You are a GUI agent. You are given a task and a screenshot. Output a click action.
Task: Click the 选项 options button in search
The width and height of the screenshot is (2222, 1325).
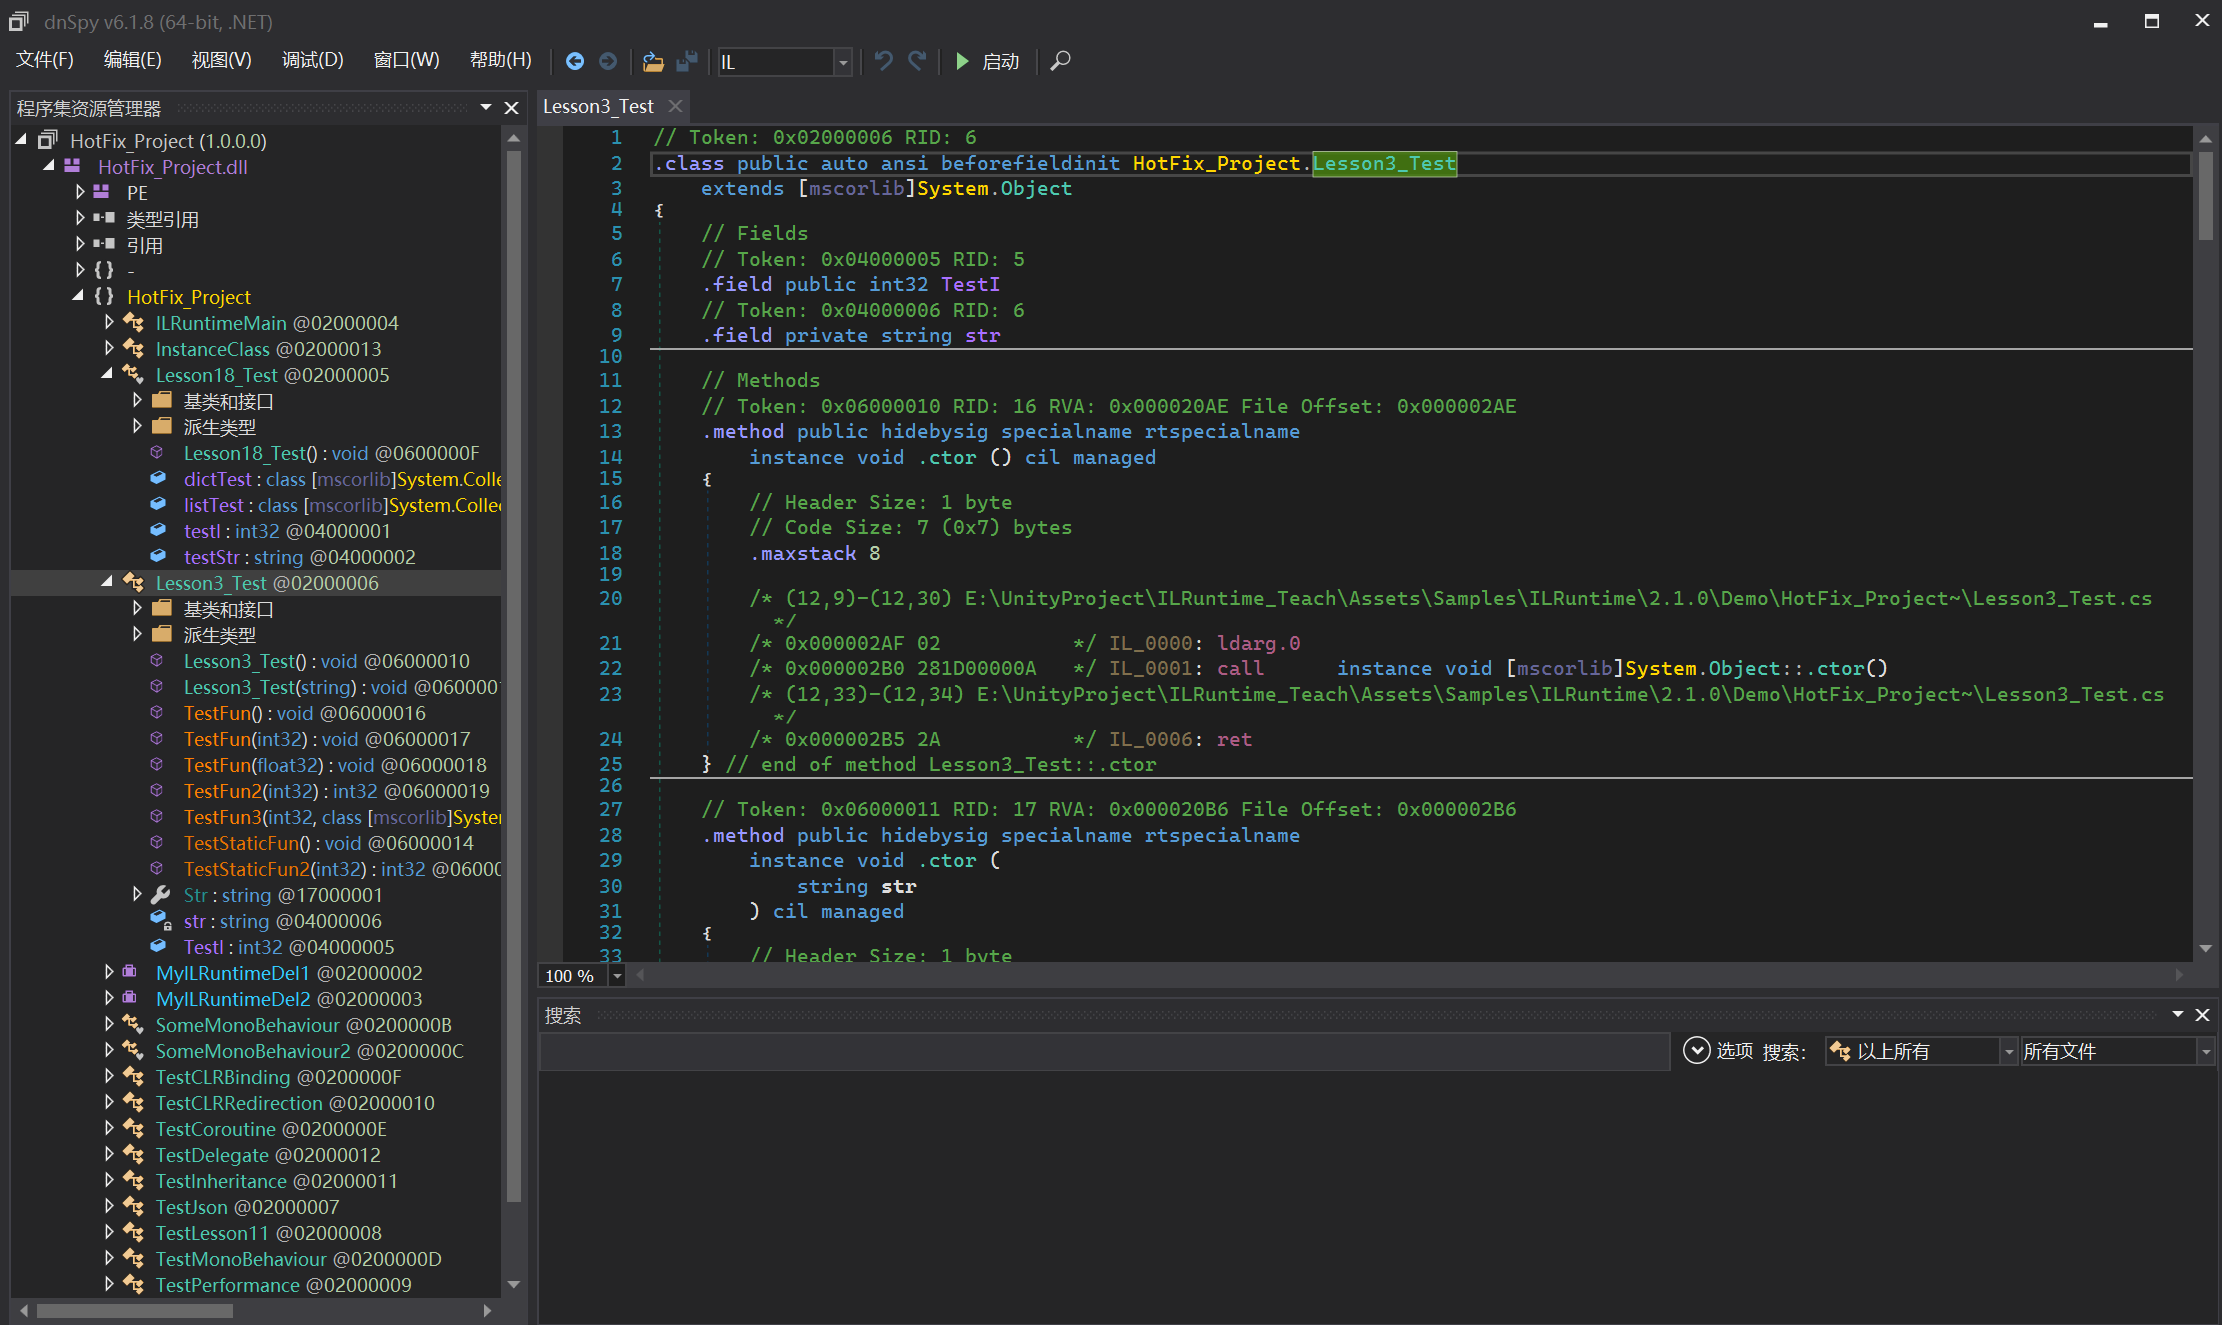1735,1051
